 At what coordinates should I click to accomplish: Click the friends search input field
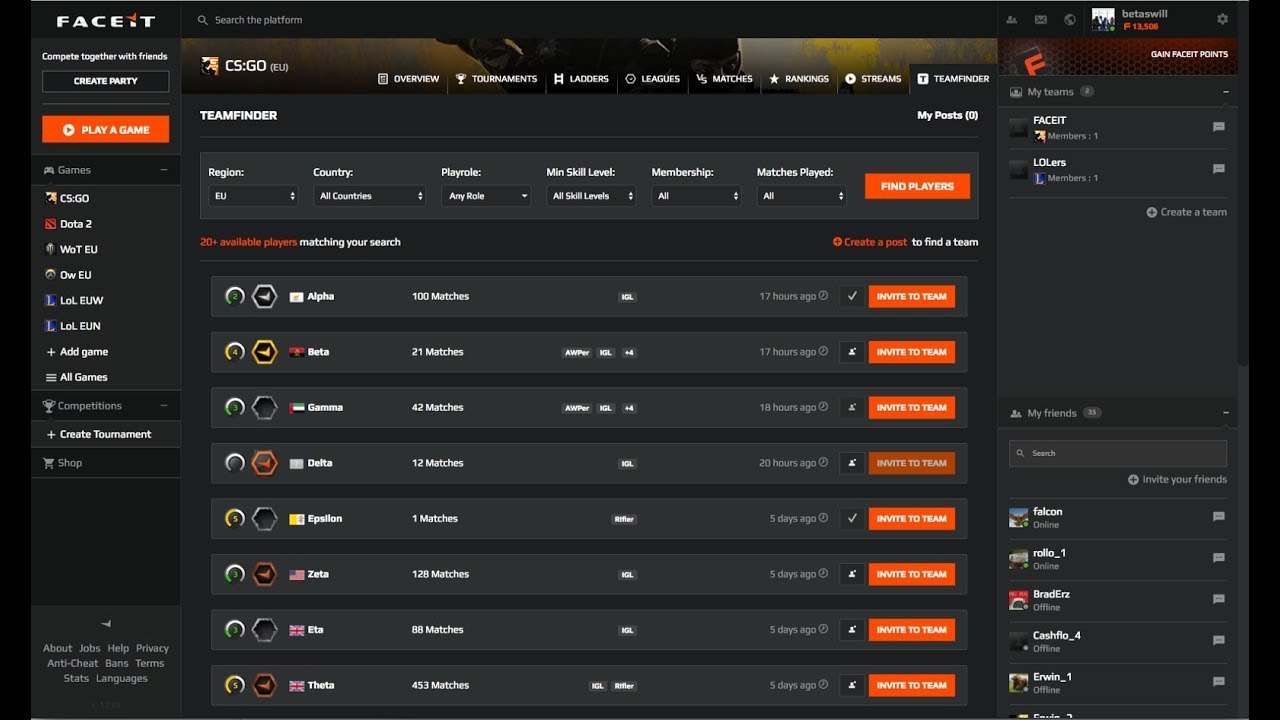pos(1118,453)
